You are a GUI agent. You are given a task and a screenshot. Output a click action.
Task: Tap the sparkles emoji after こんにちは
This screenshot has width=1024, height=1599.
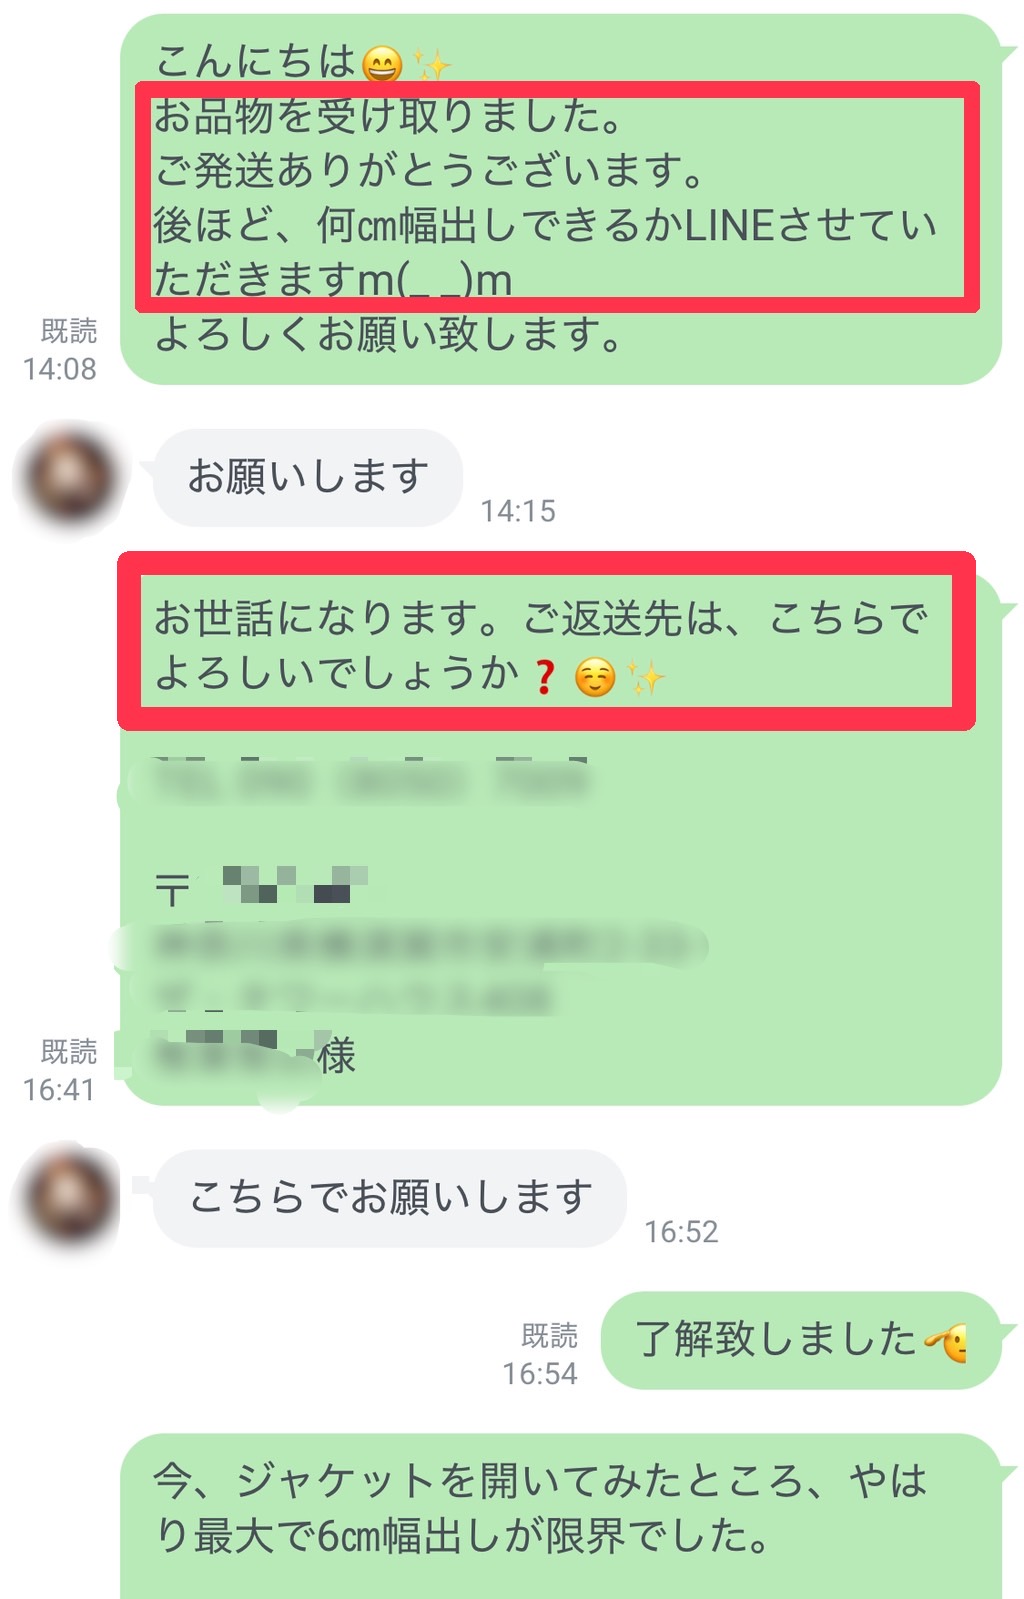point(433,65)
